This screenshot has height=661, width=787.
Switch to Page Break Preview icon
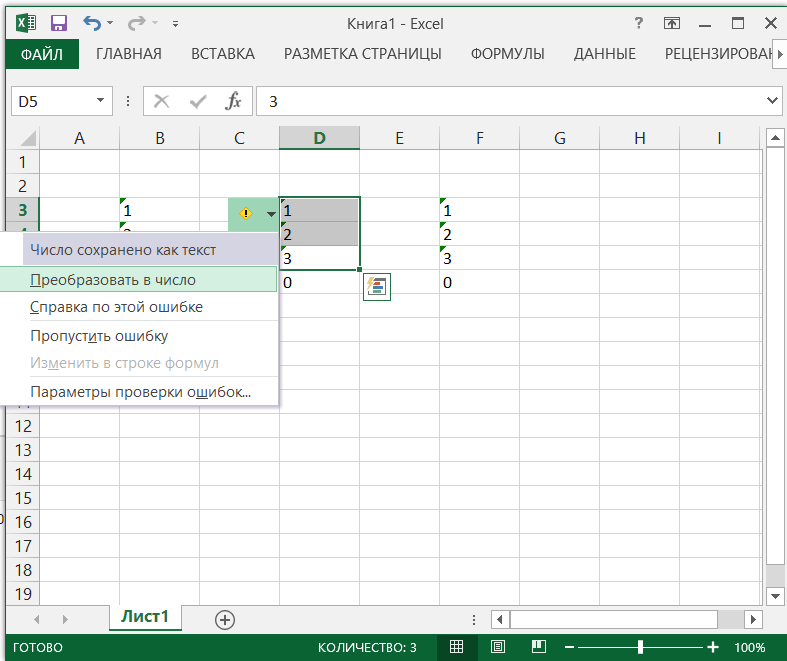[539, 646]
